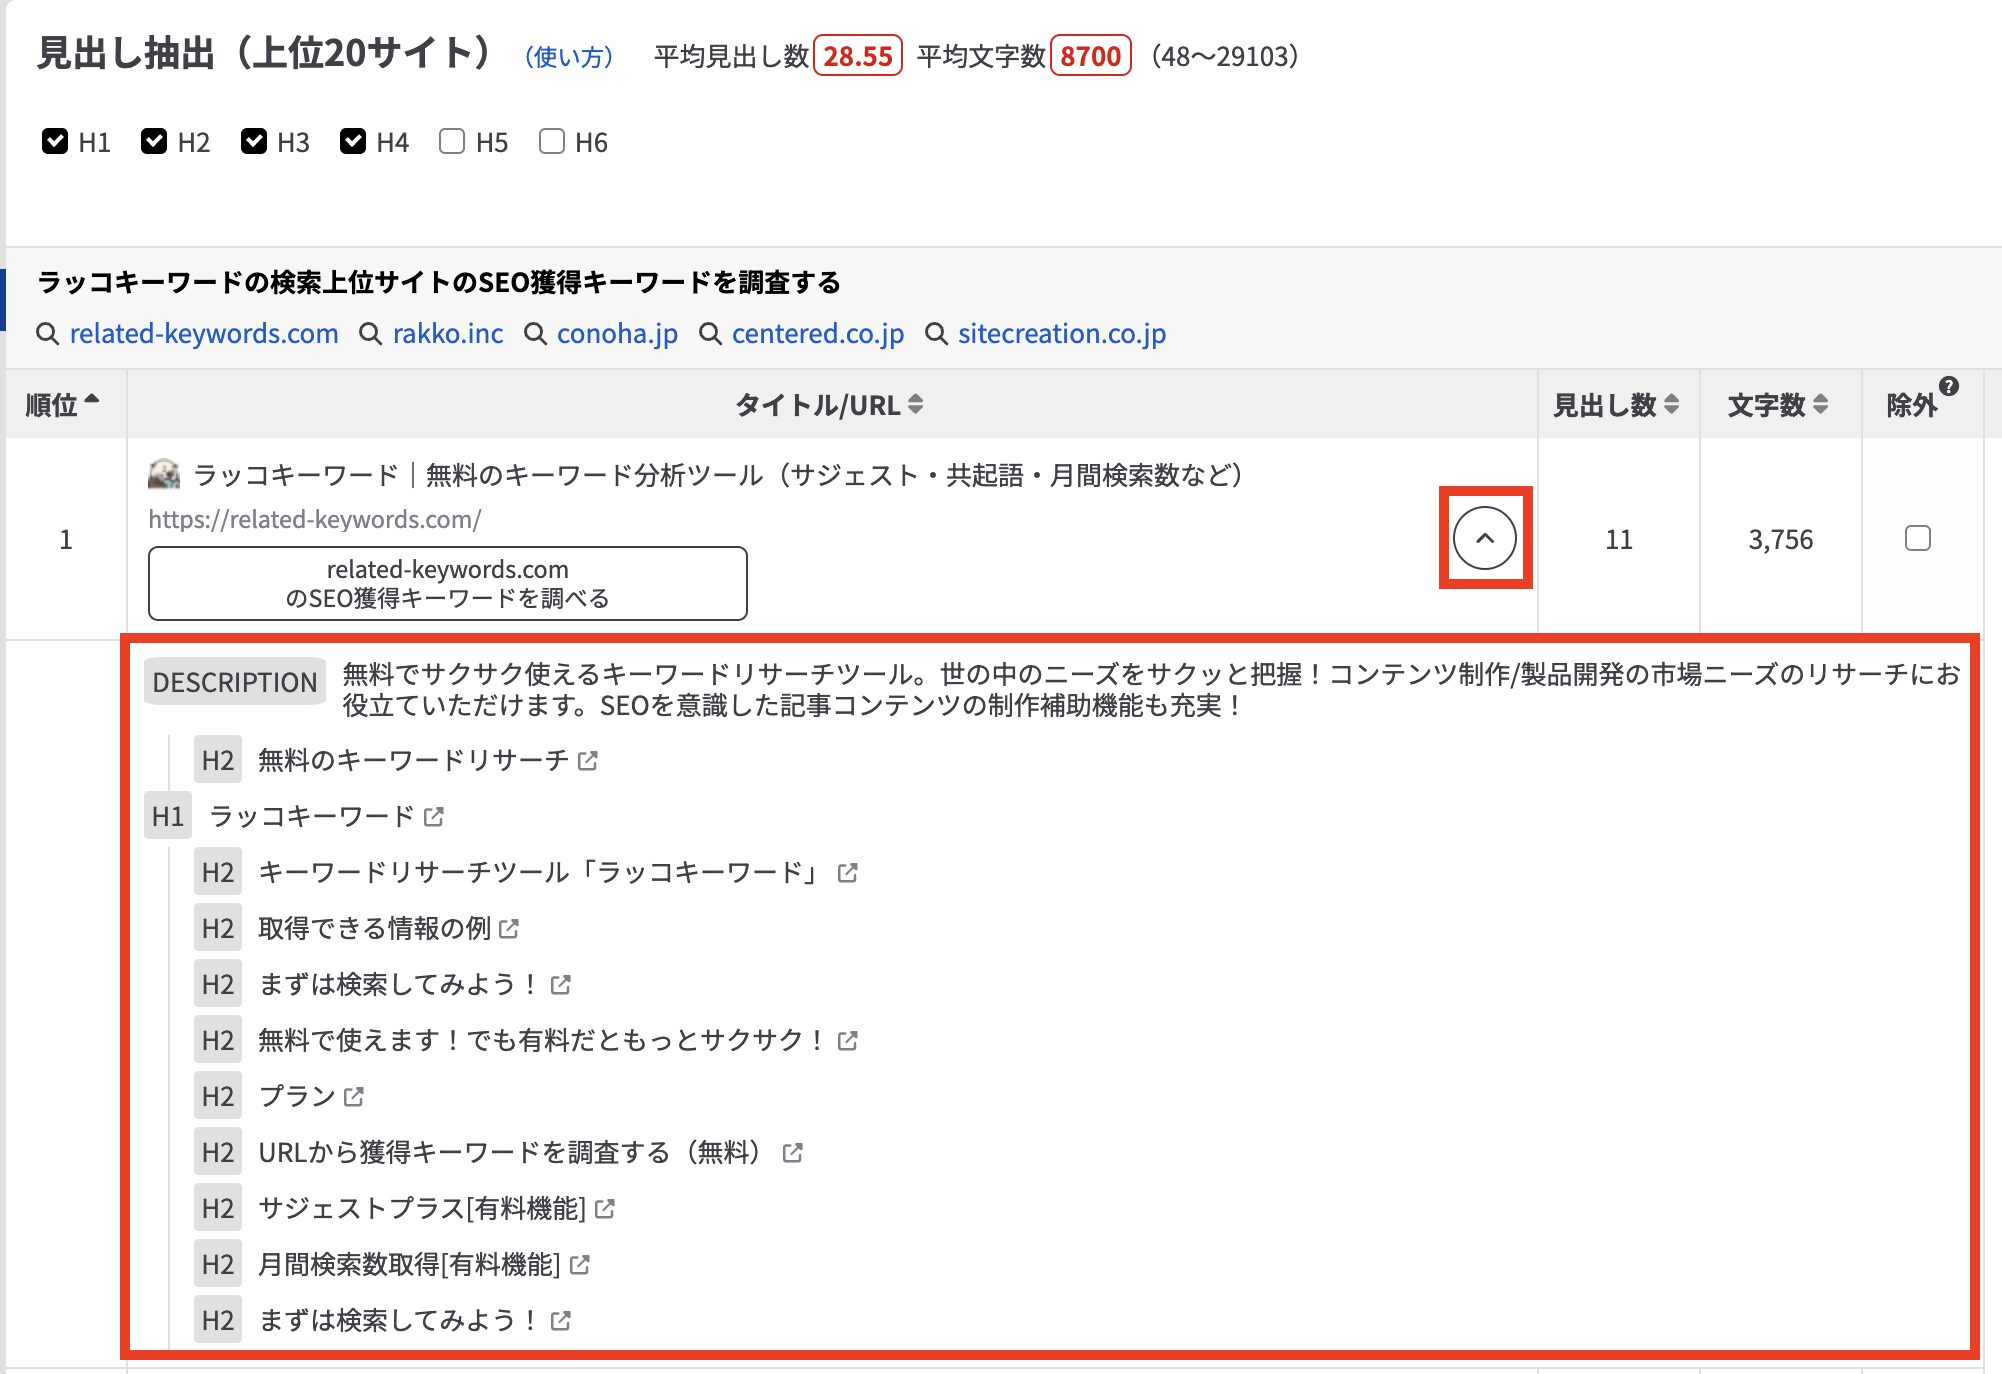Click magnifier icon before sitecreation.co.jp link

tap(936, 334)
